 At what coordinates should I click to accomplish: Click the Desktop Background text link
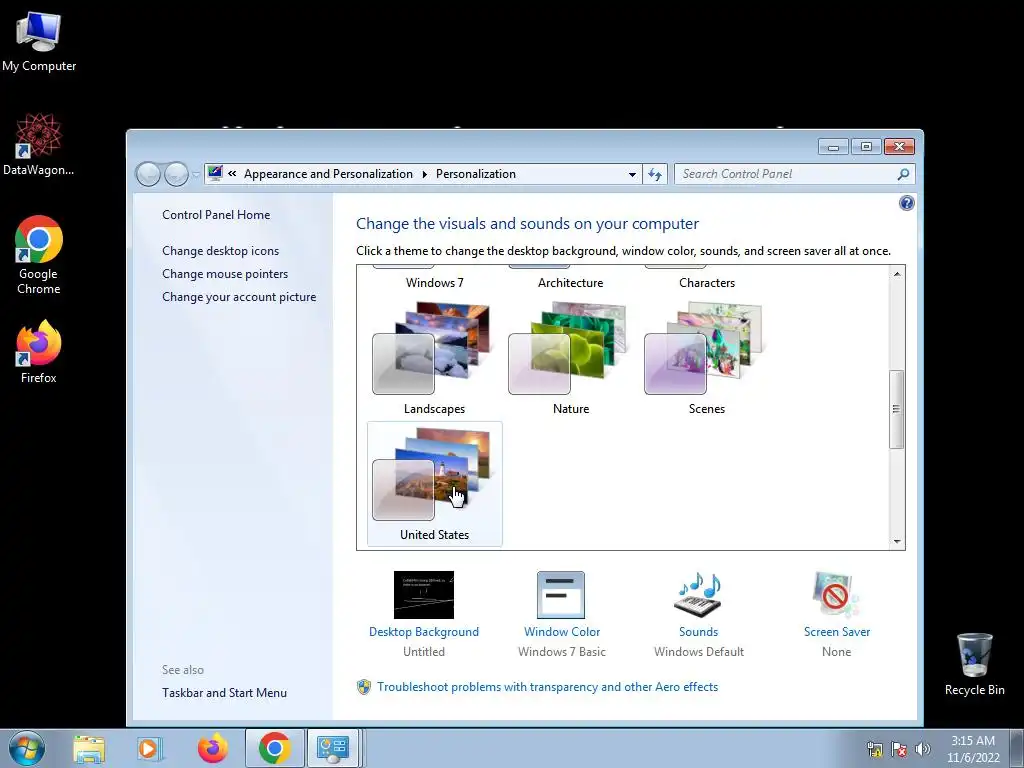tap(424, 632)
